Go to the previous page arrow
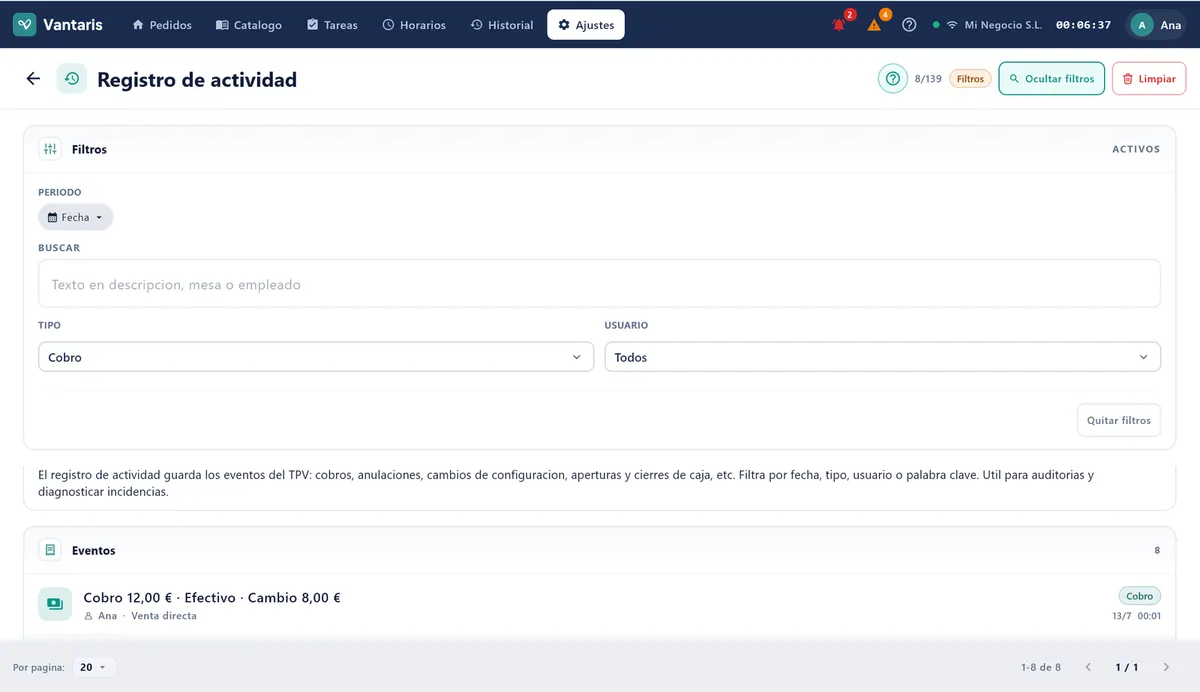This screenshot has width=1200, height=692. 1089,667
